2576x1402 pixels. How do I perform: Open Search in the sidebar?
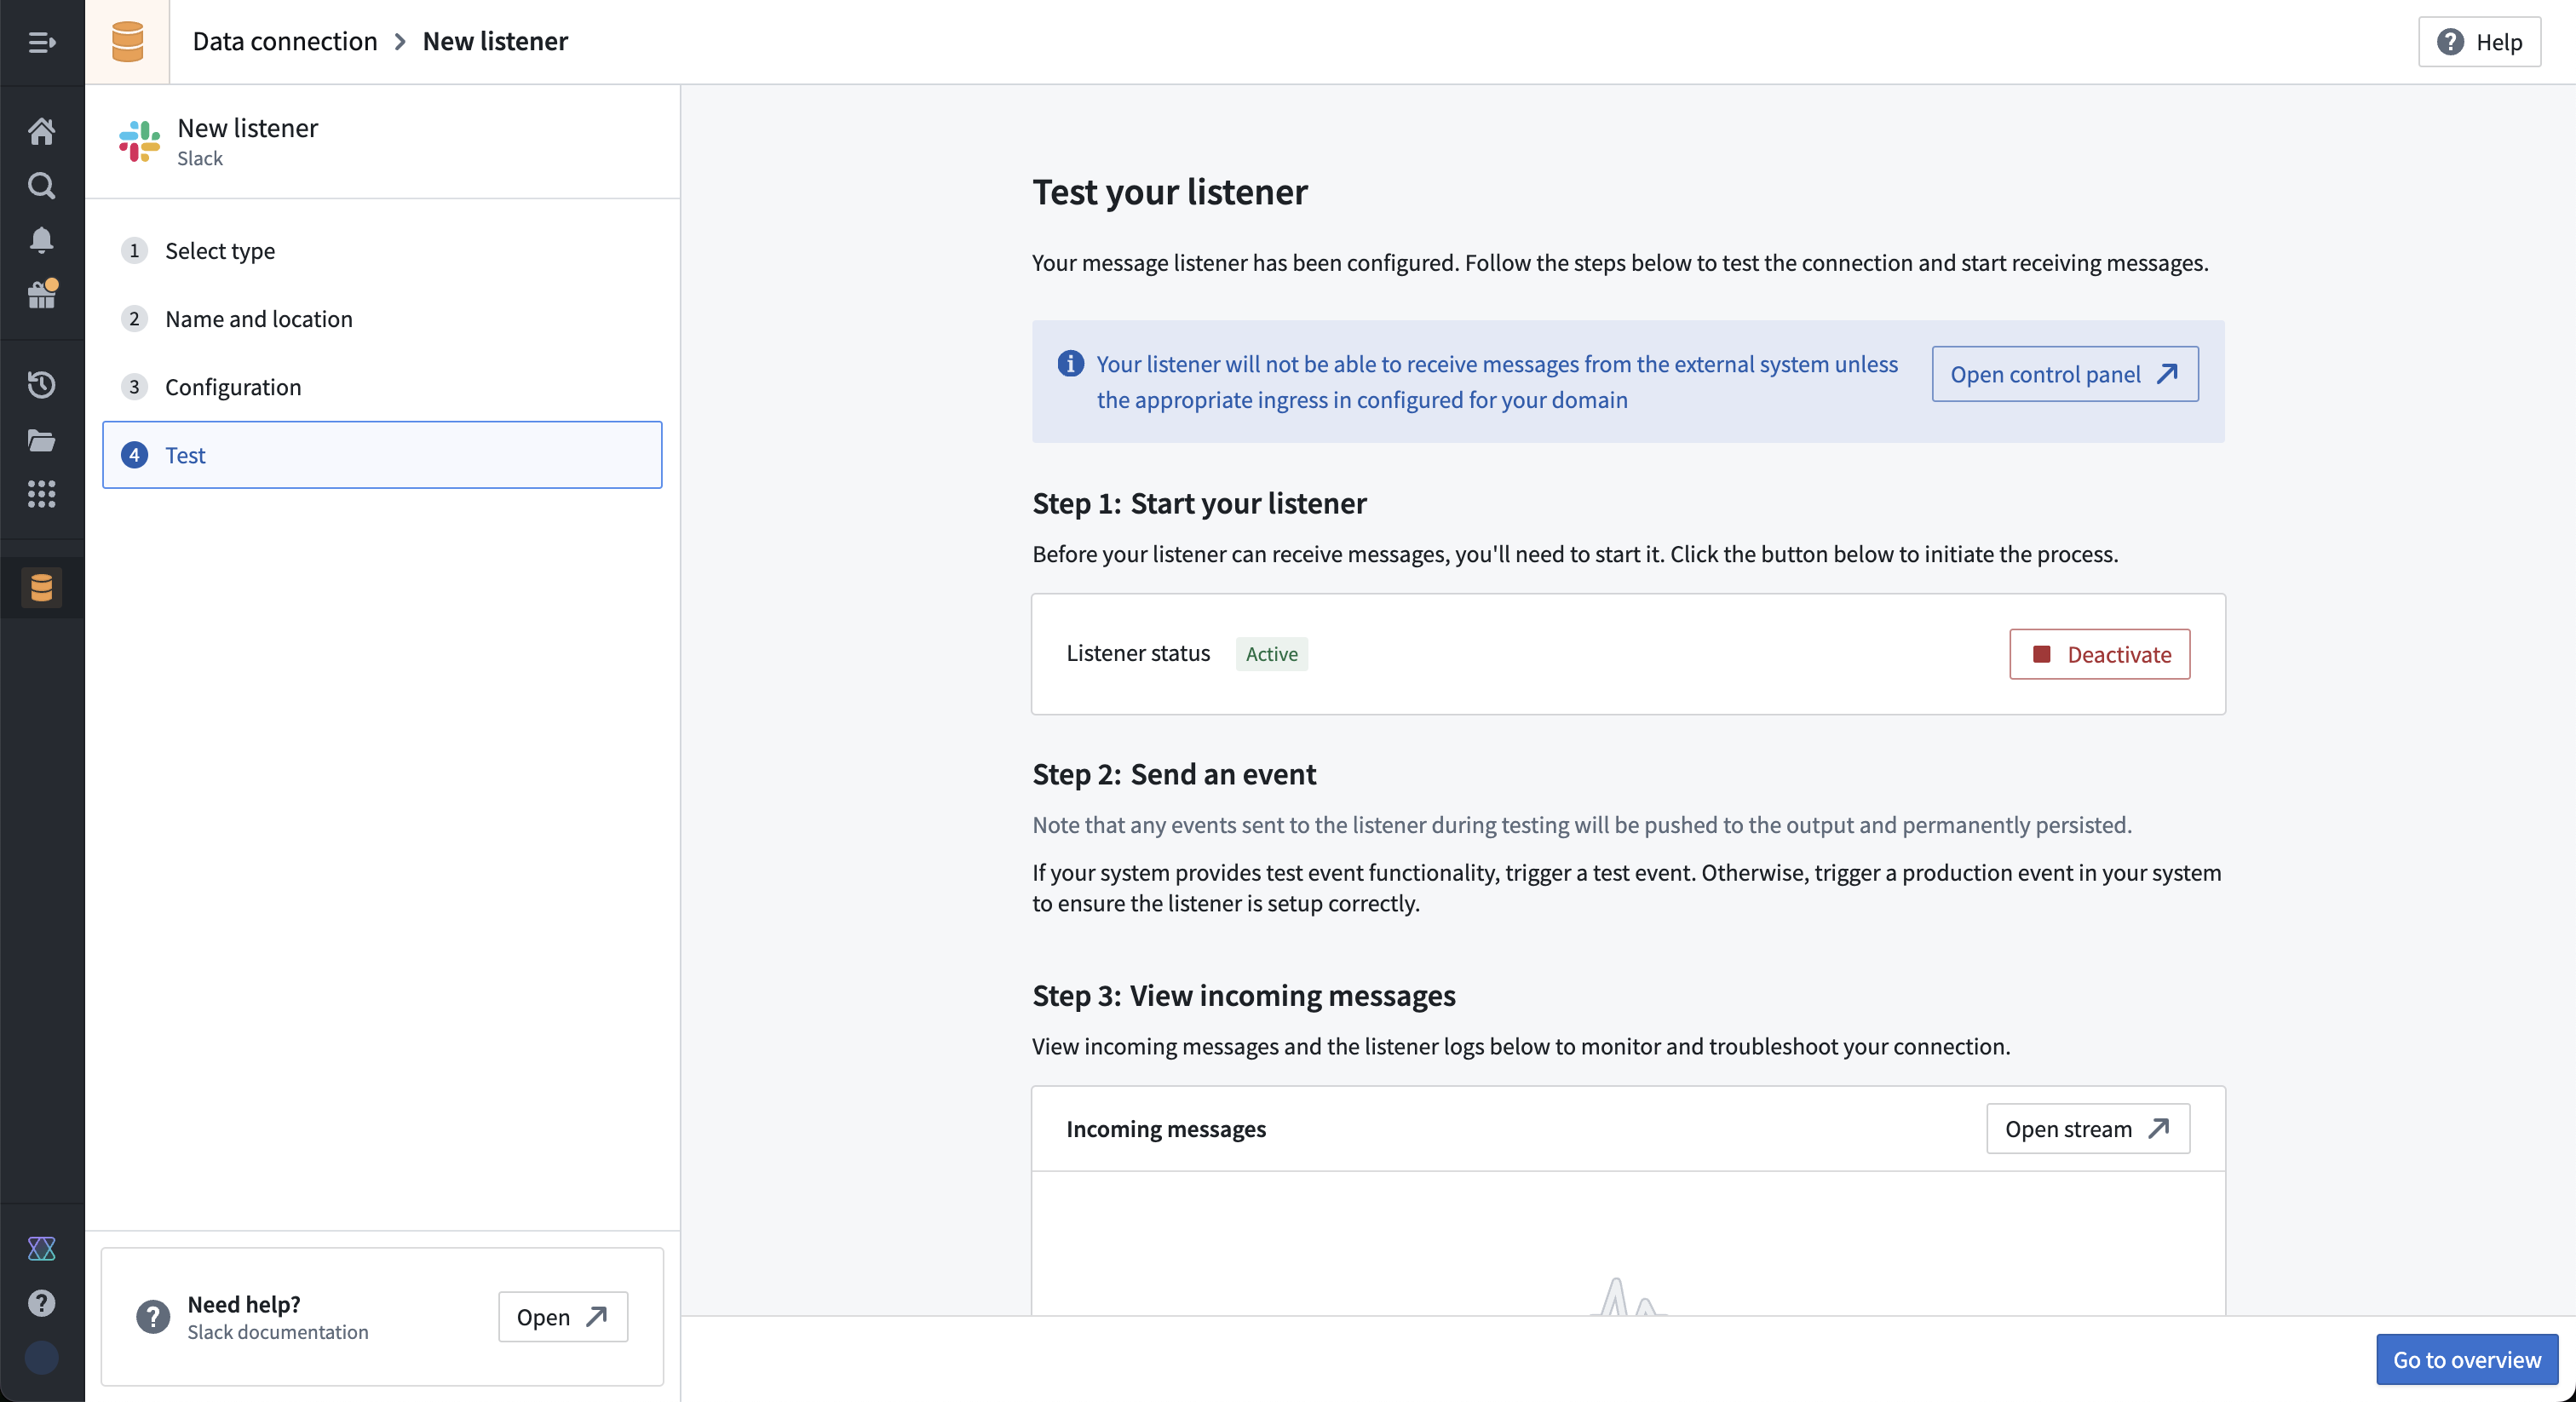(x=41, y=185)
